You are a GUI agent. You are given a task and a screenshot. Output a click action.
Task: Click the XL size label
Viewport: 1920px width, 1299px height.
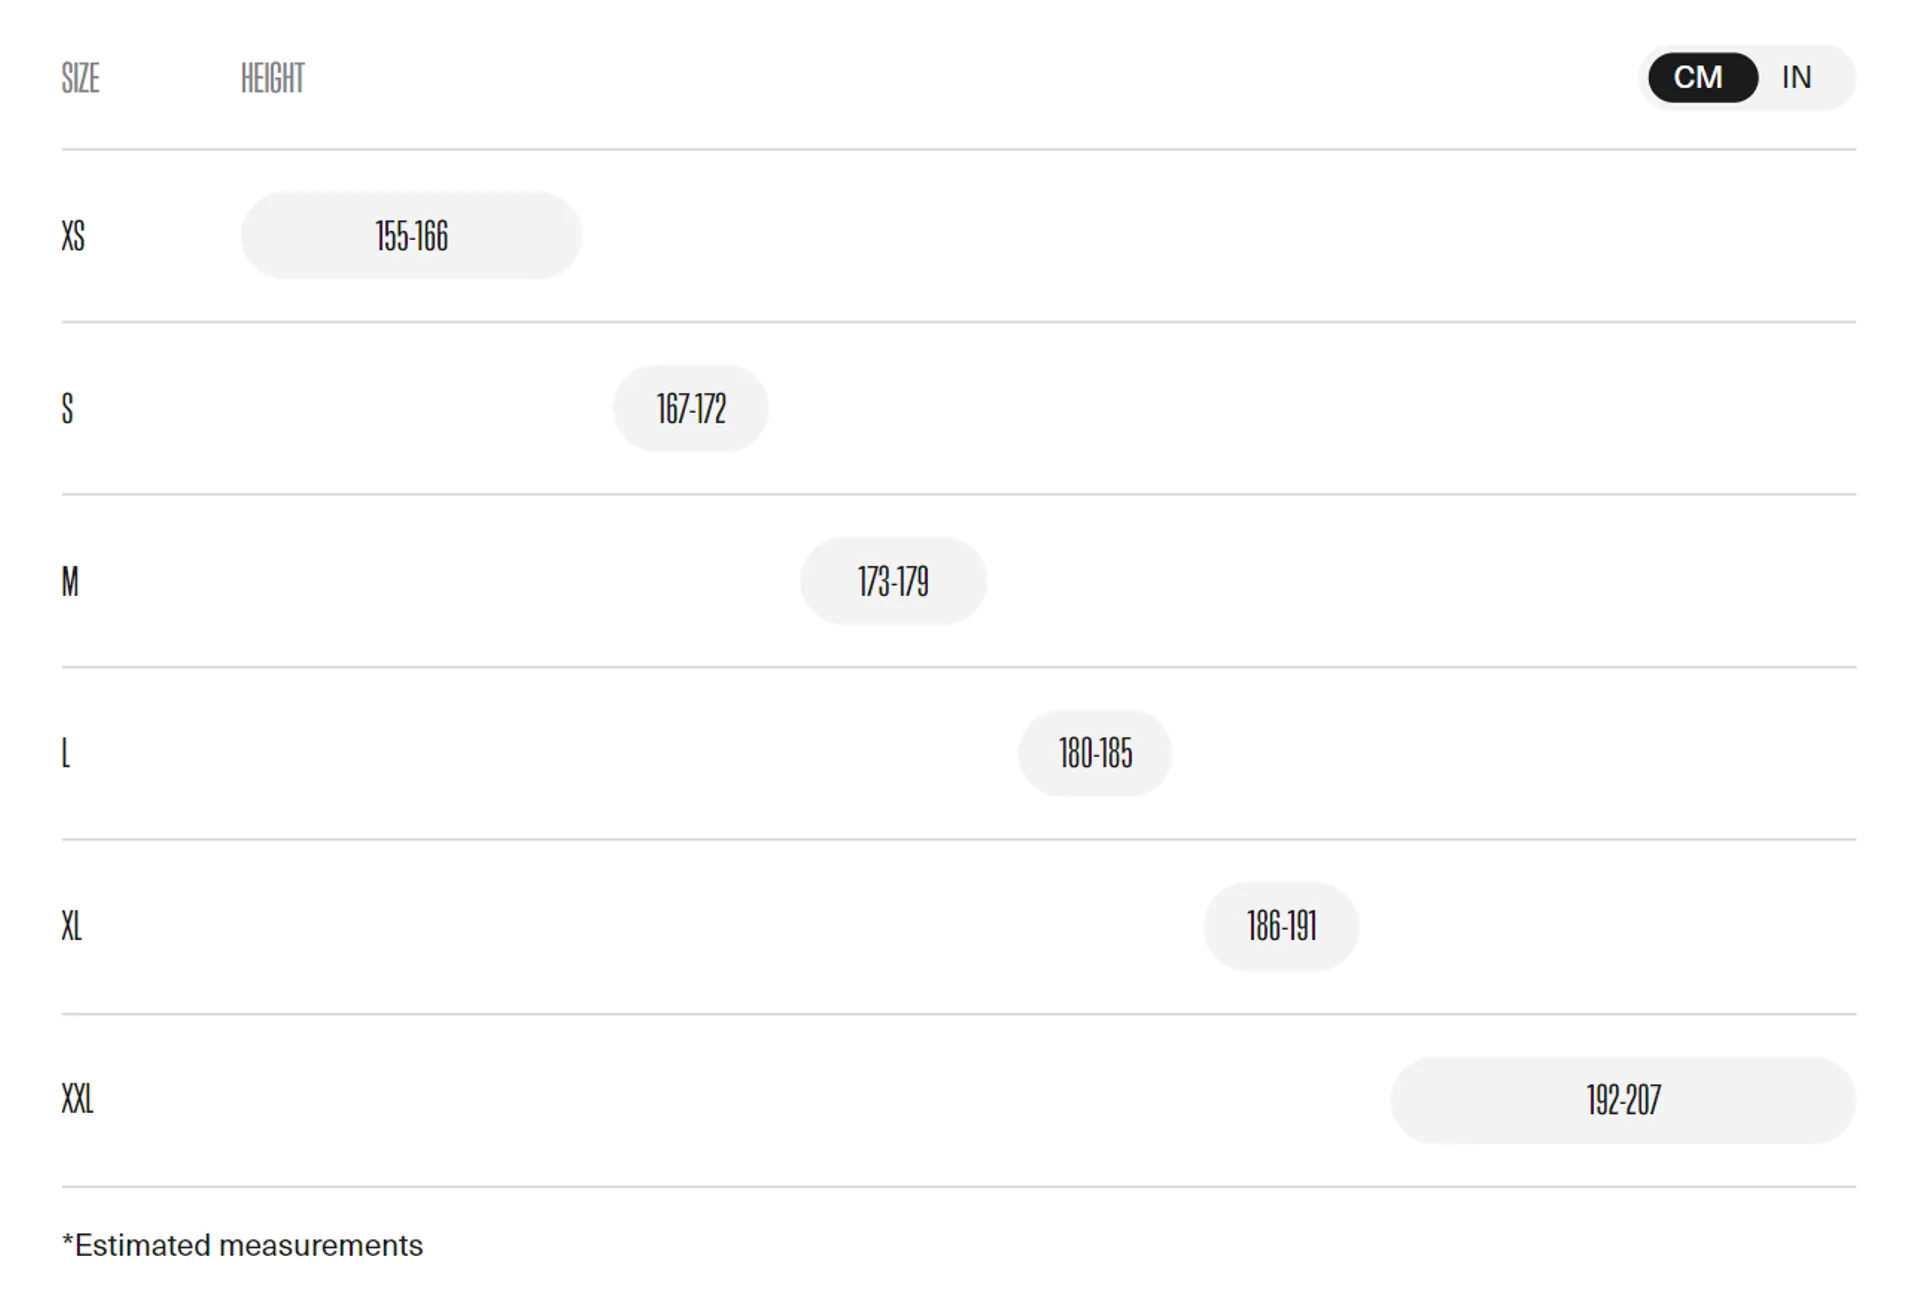click(x=71, y=926)
